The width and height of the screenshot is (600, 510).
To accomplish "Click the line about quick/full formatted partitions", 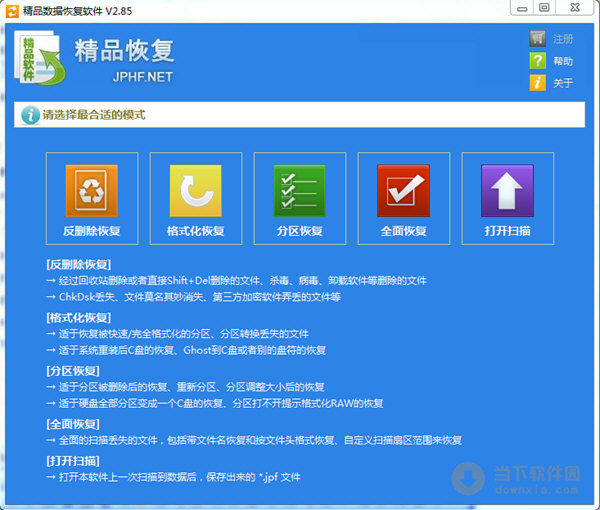I will click(178, 334).
